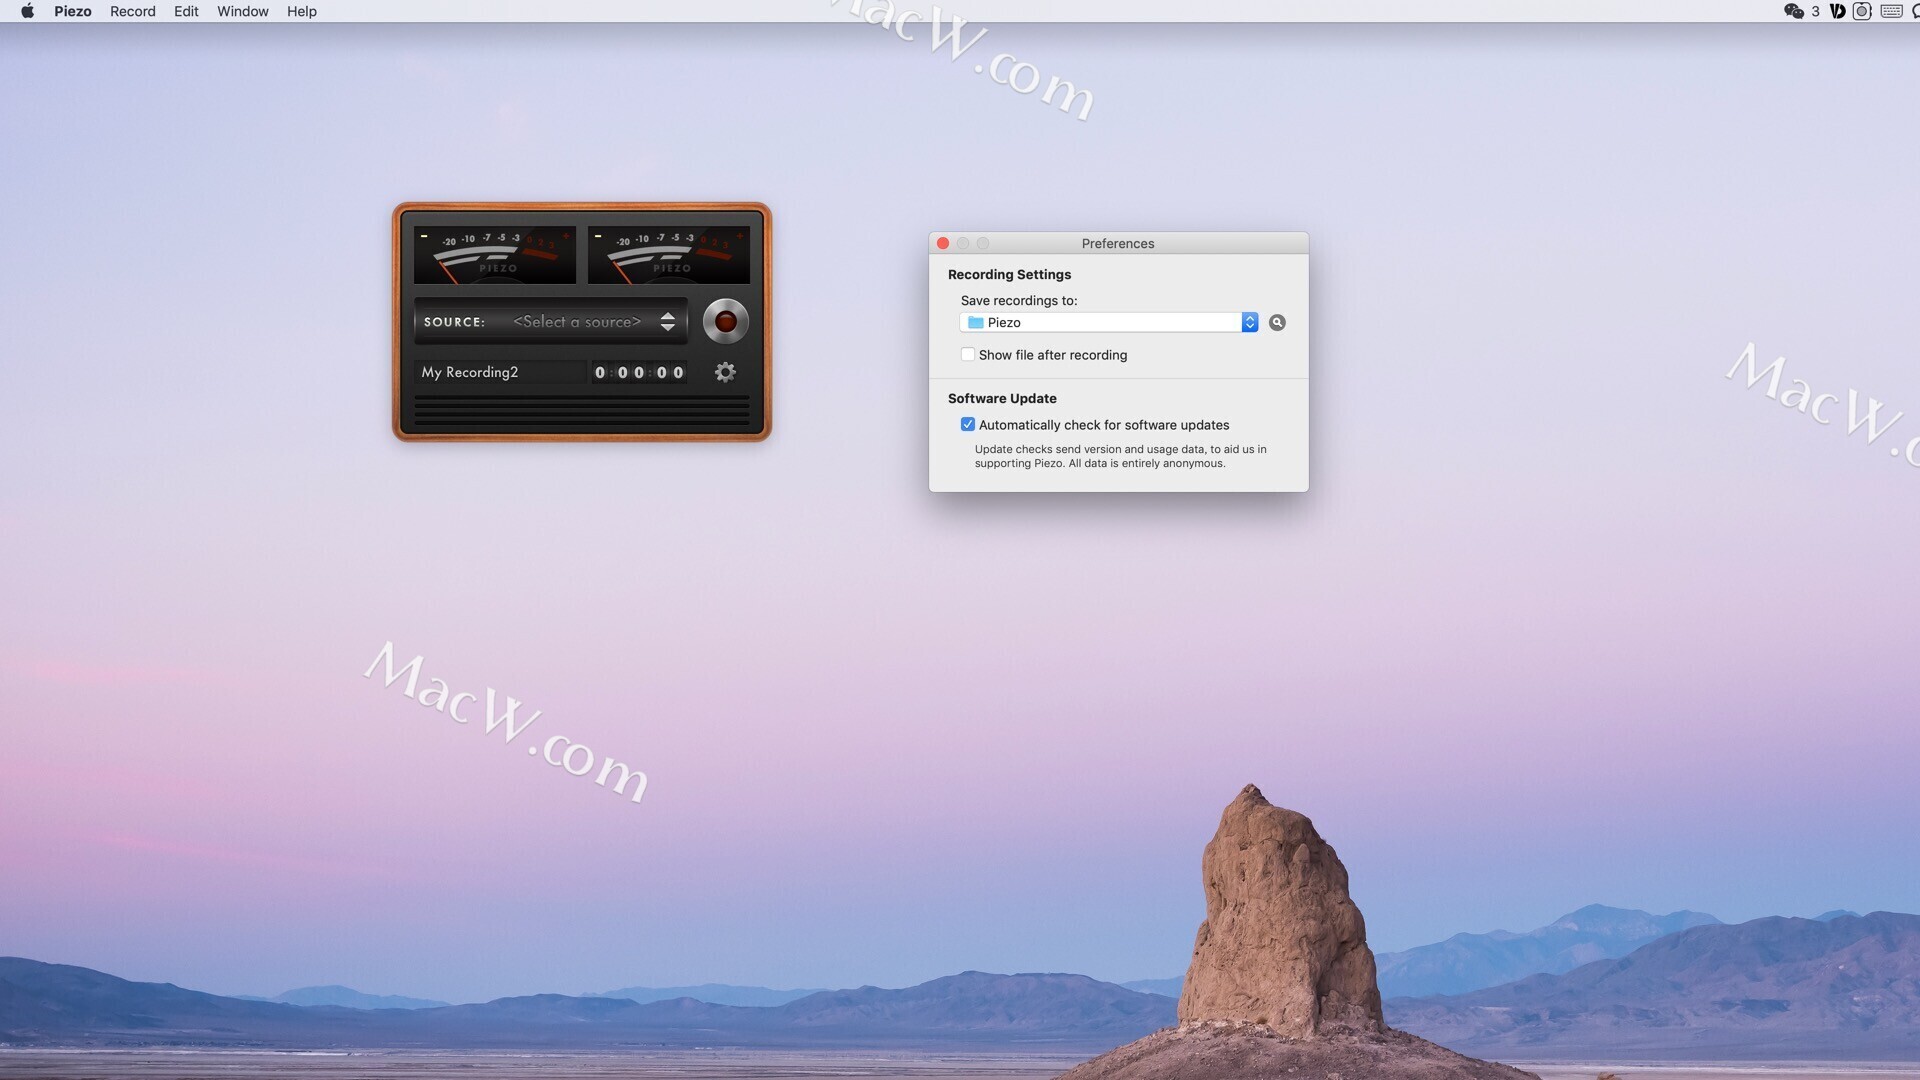Click the My Recording2 name field
1920x1080 pixels.
coord(500,372)
